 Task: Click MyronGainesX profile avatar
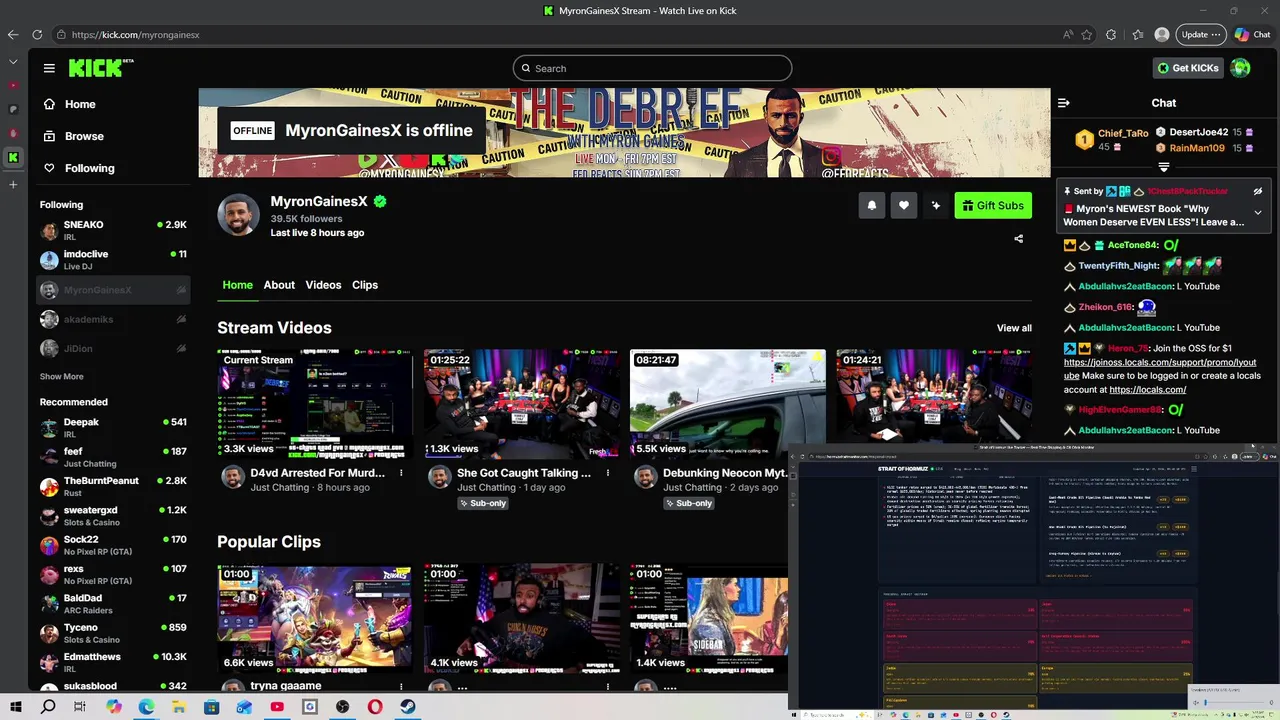pos(239,215)
